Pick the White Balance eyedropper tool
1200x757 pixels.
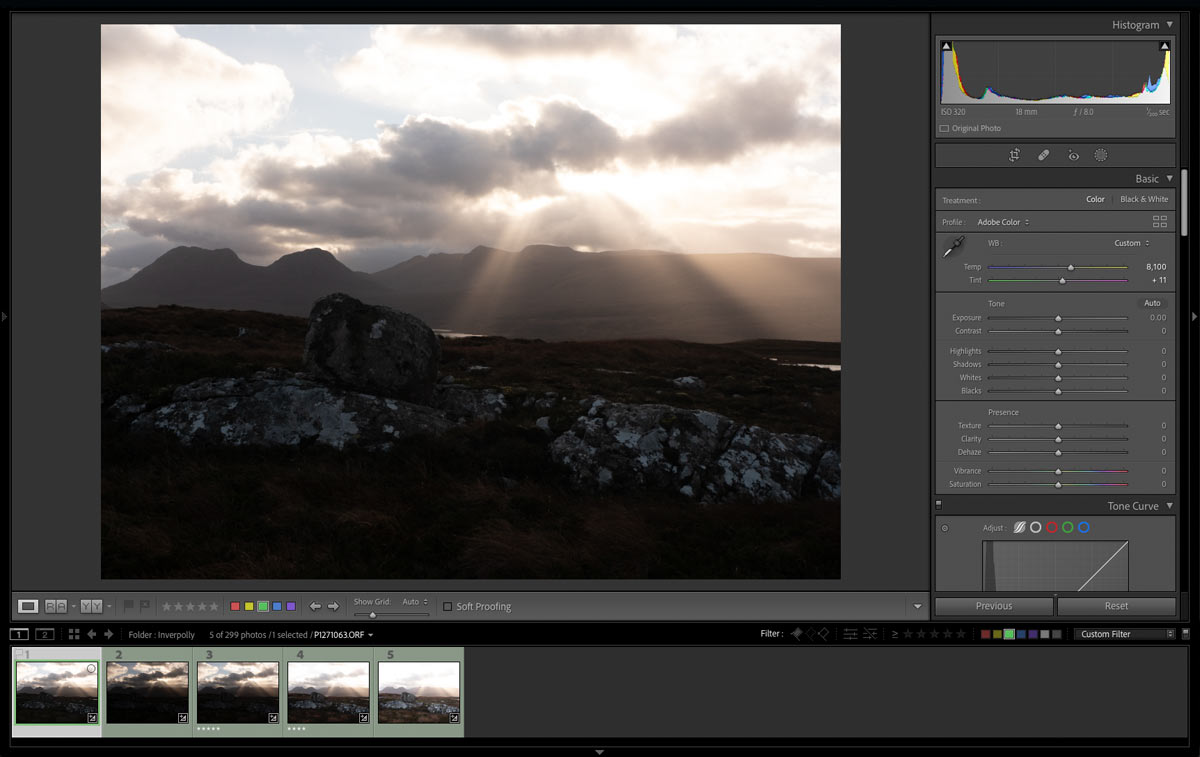pyautogui.click(x=953, y=247)
